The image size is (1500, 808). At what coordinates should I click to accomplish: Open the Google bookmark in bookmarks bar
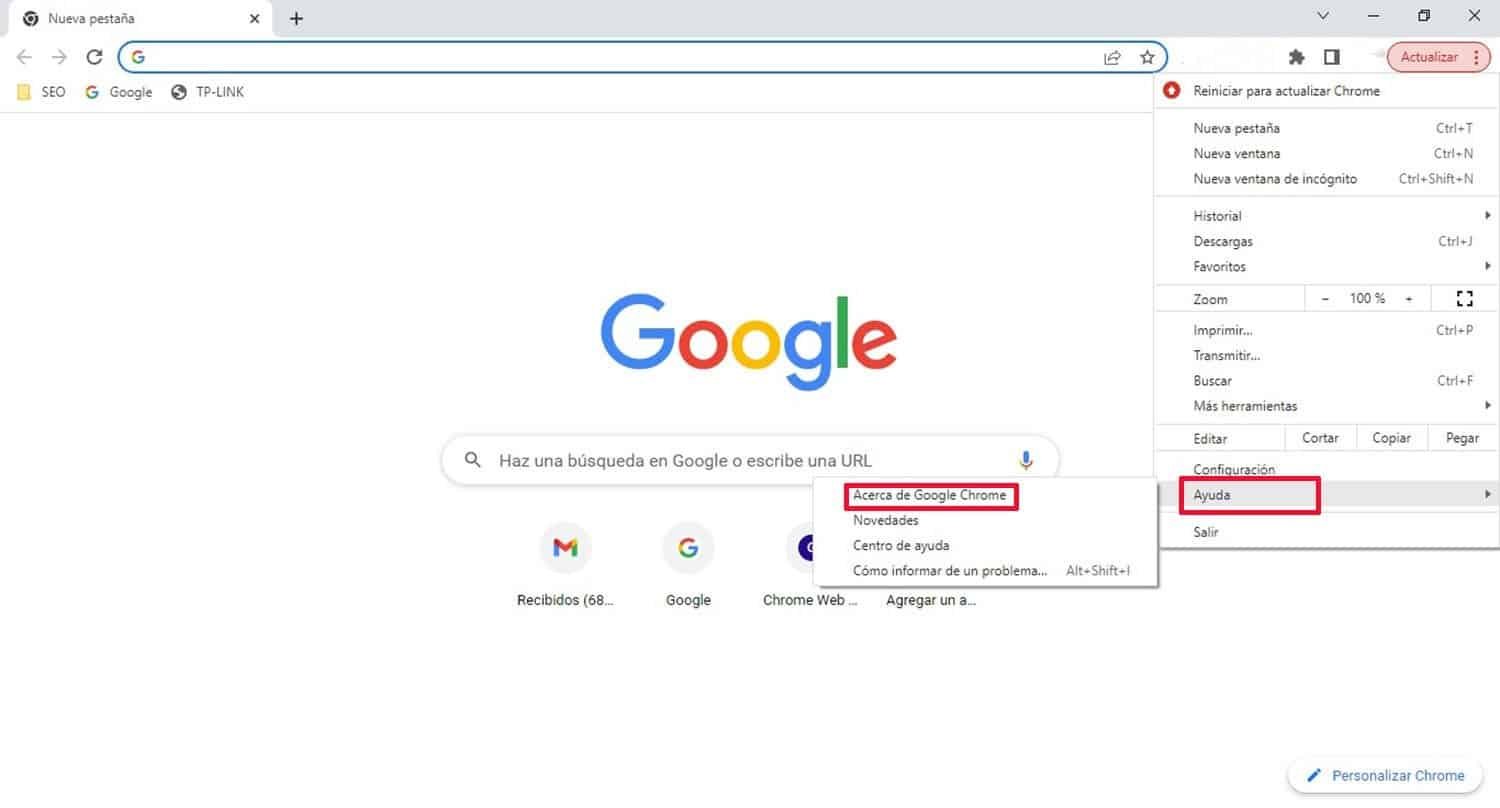click(119, 92)
